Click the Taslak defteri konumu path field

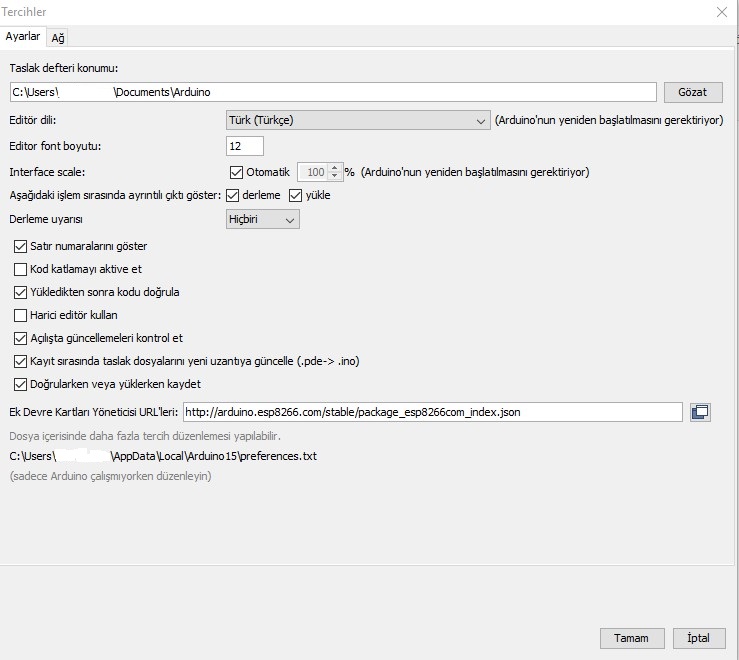click(x=333, y=92)
